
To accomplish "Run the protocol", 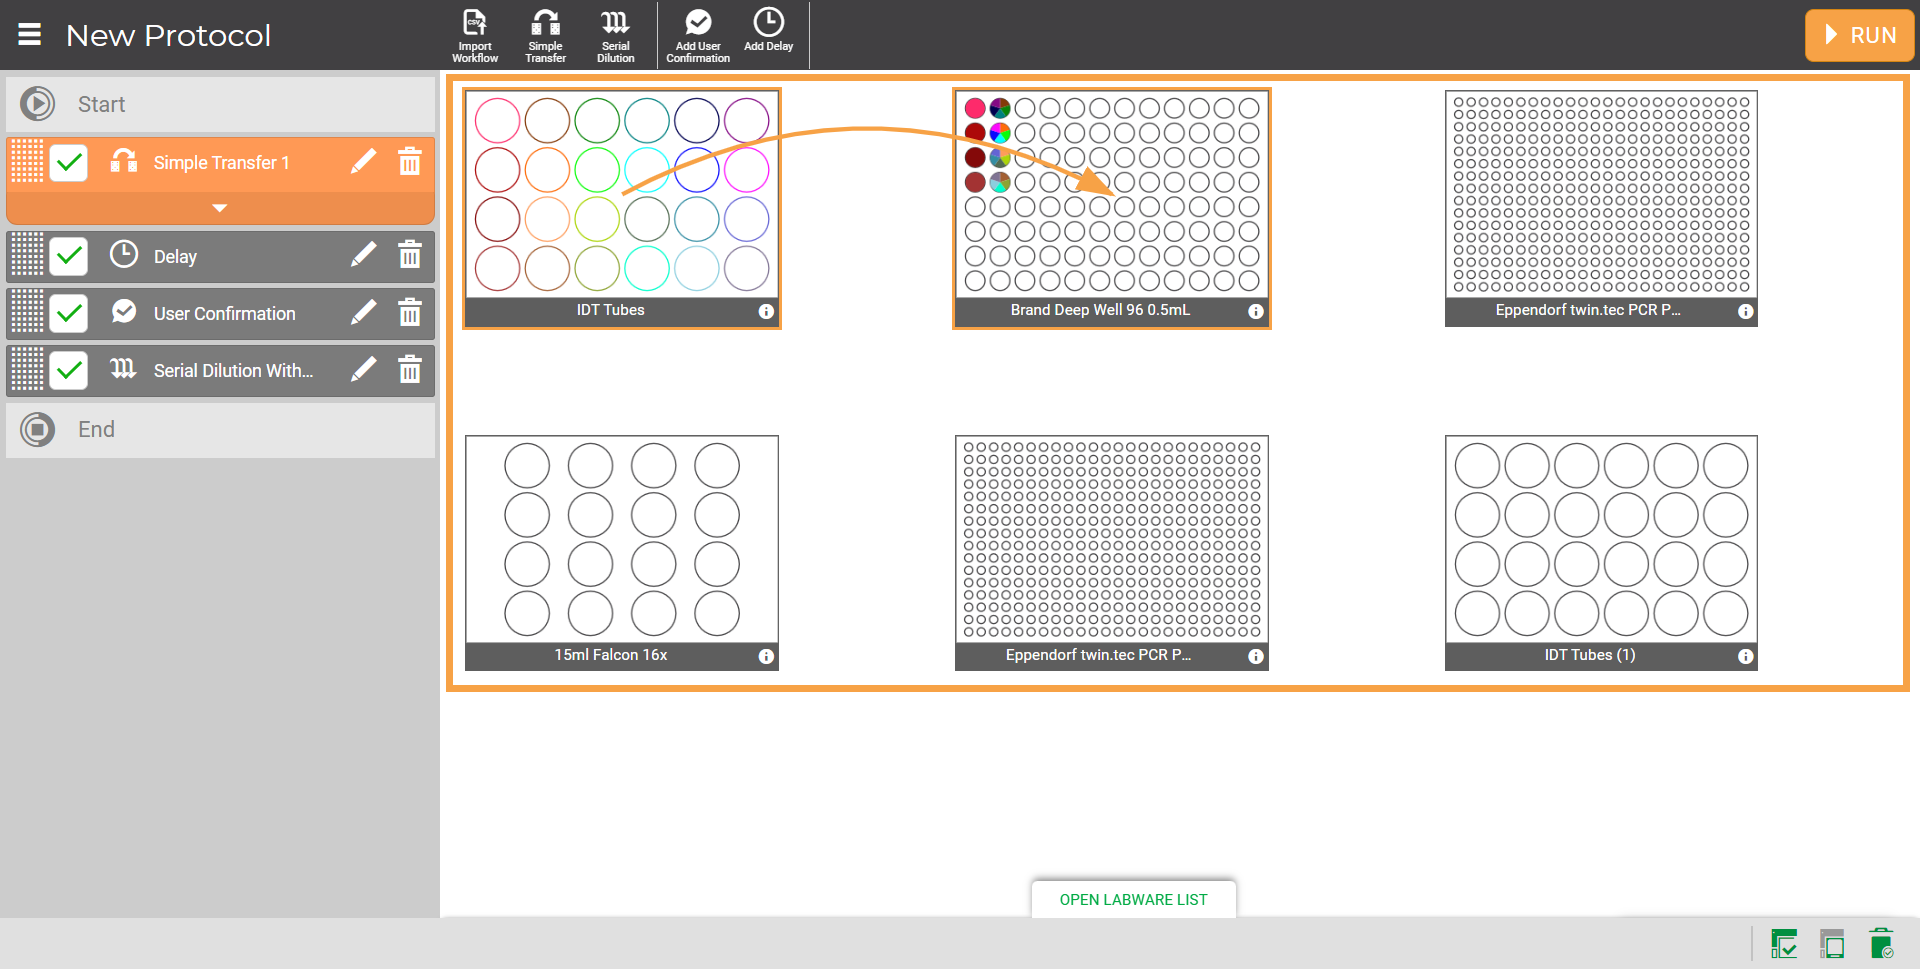I will click(1859, 35).
